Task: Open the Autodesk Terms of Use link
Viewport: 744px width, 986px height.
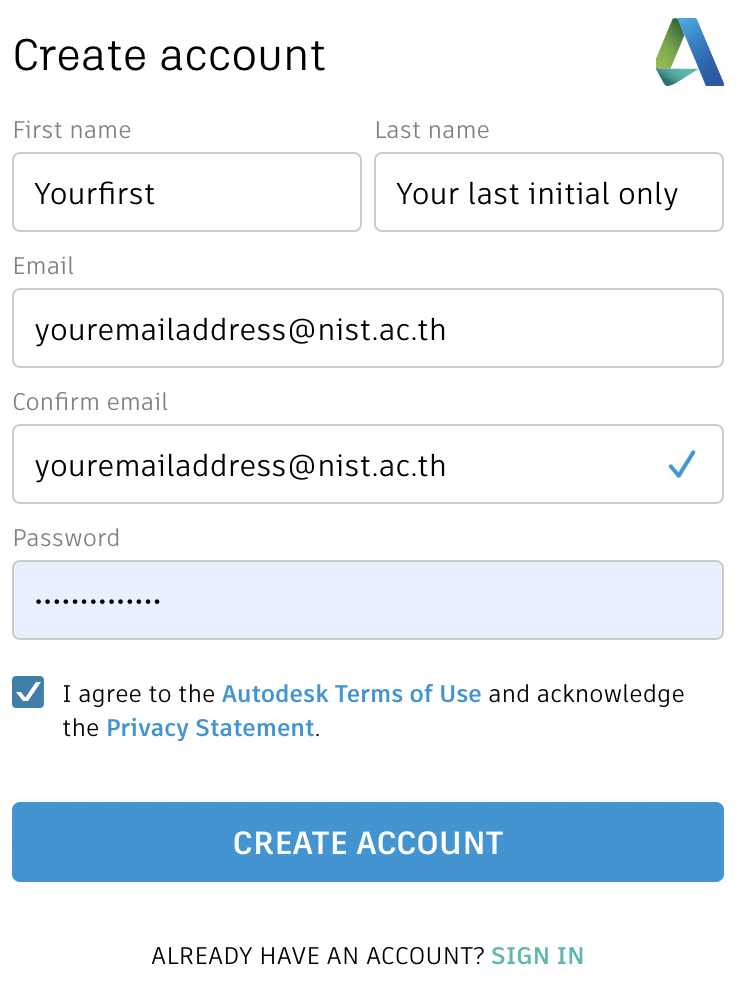Action: pyautogui.click(x=351, y=694)
